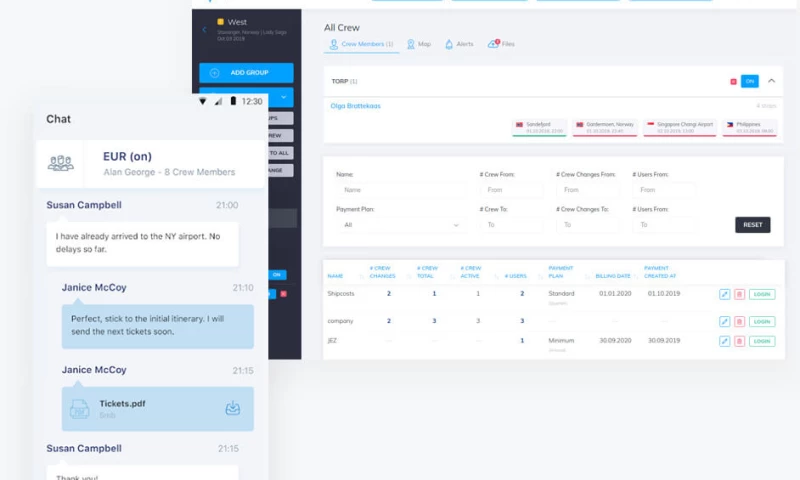Screen dimensions: 800x480
Task: Click the # Users From input field
Action: tap(664, 190)
